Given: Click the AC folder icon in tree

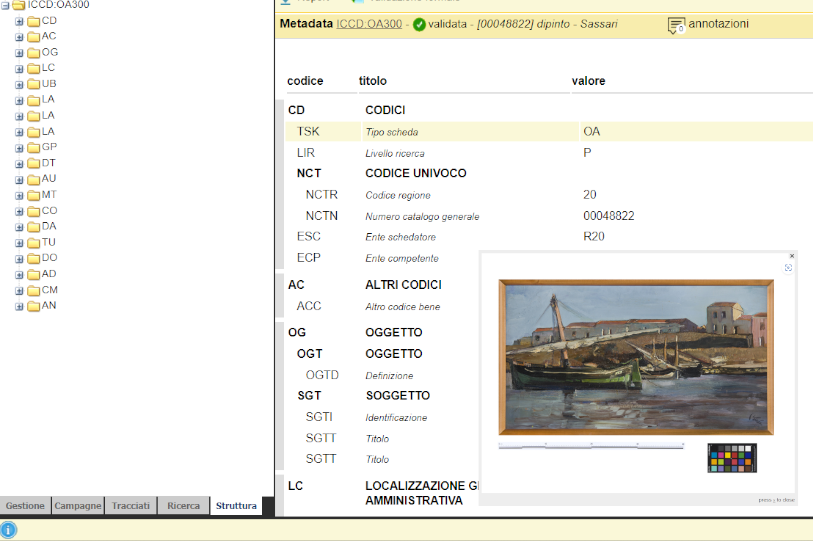Looking at the screenshot, I should (34, 37).
